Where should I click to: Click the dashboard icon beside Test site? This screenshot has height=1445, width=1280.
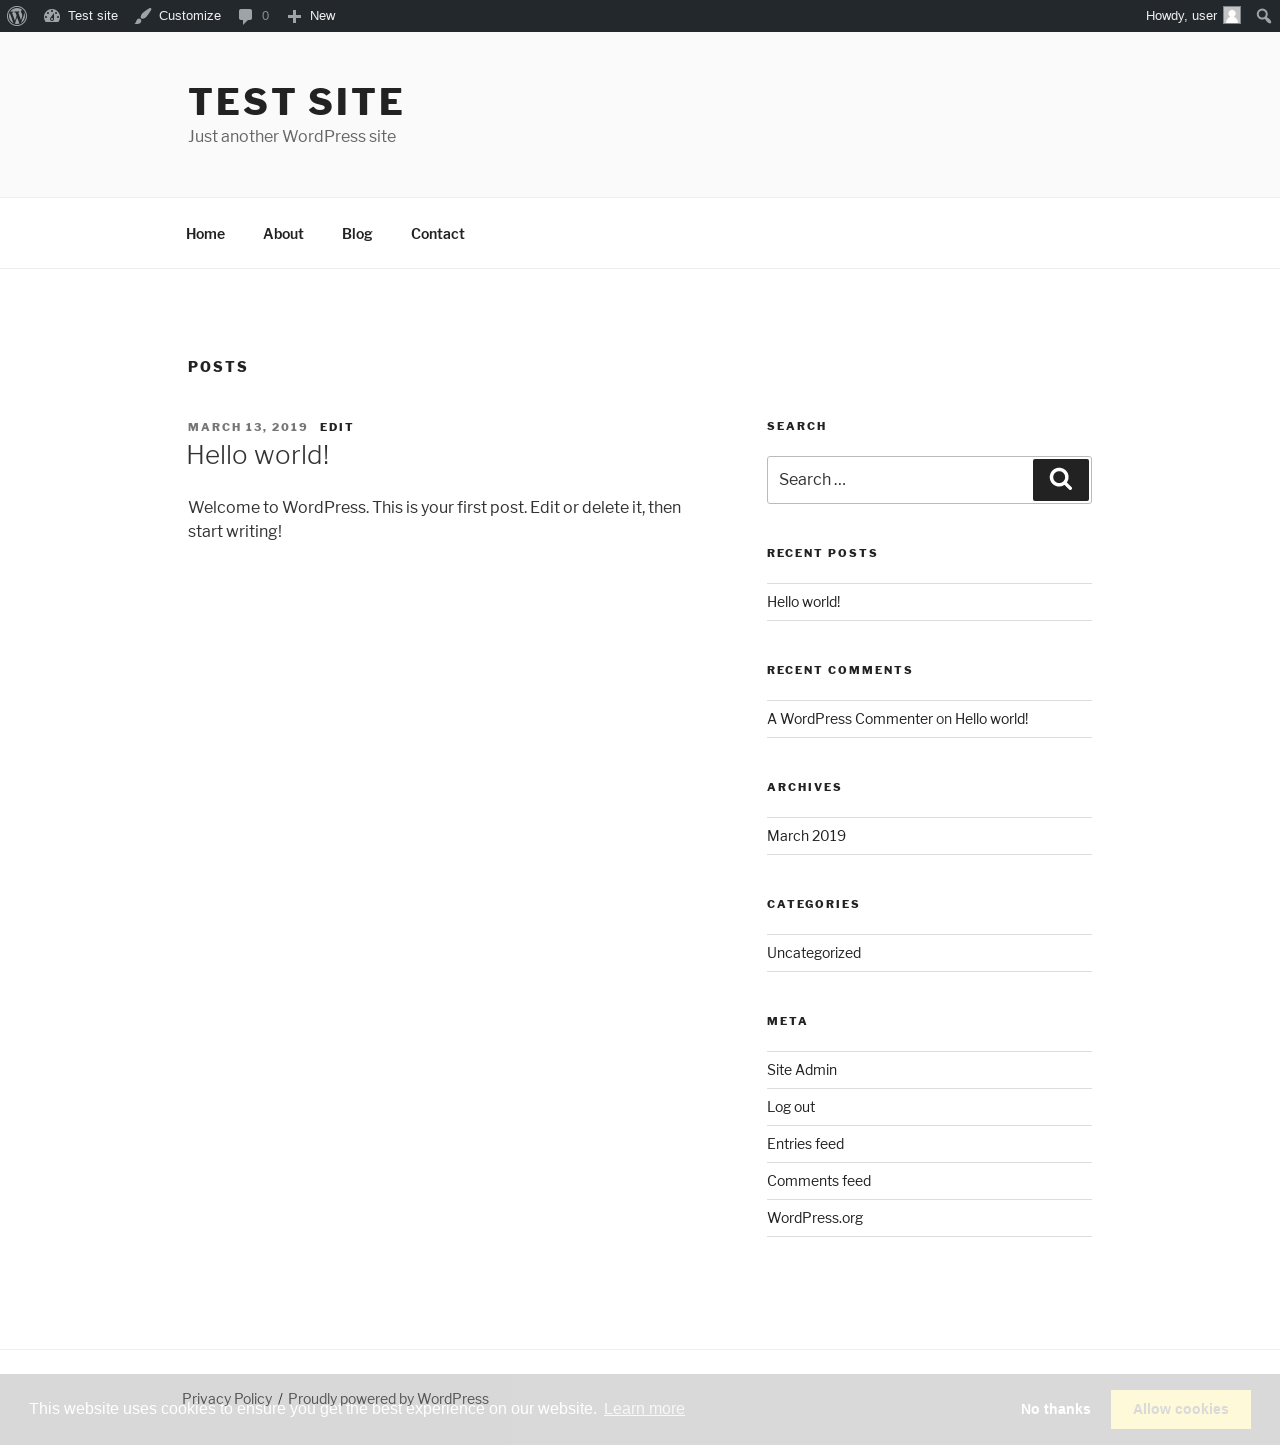(52, 16)
